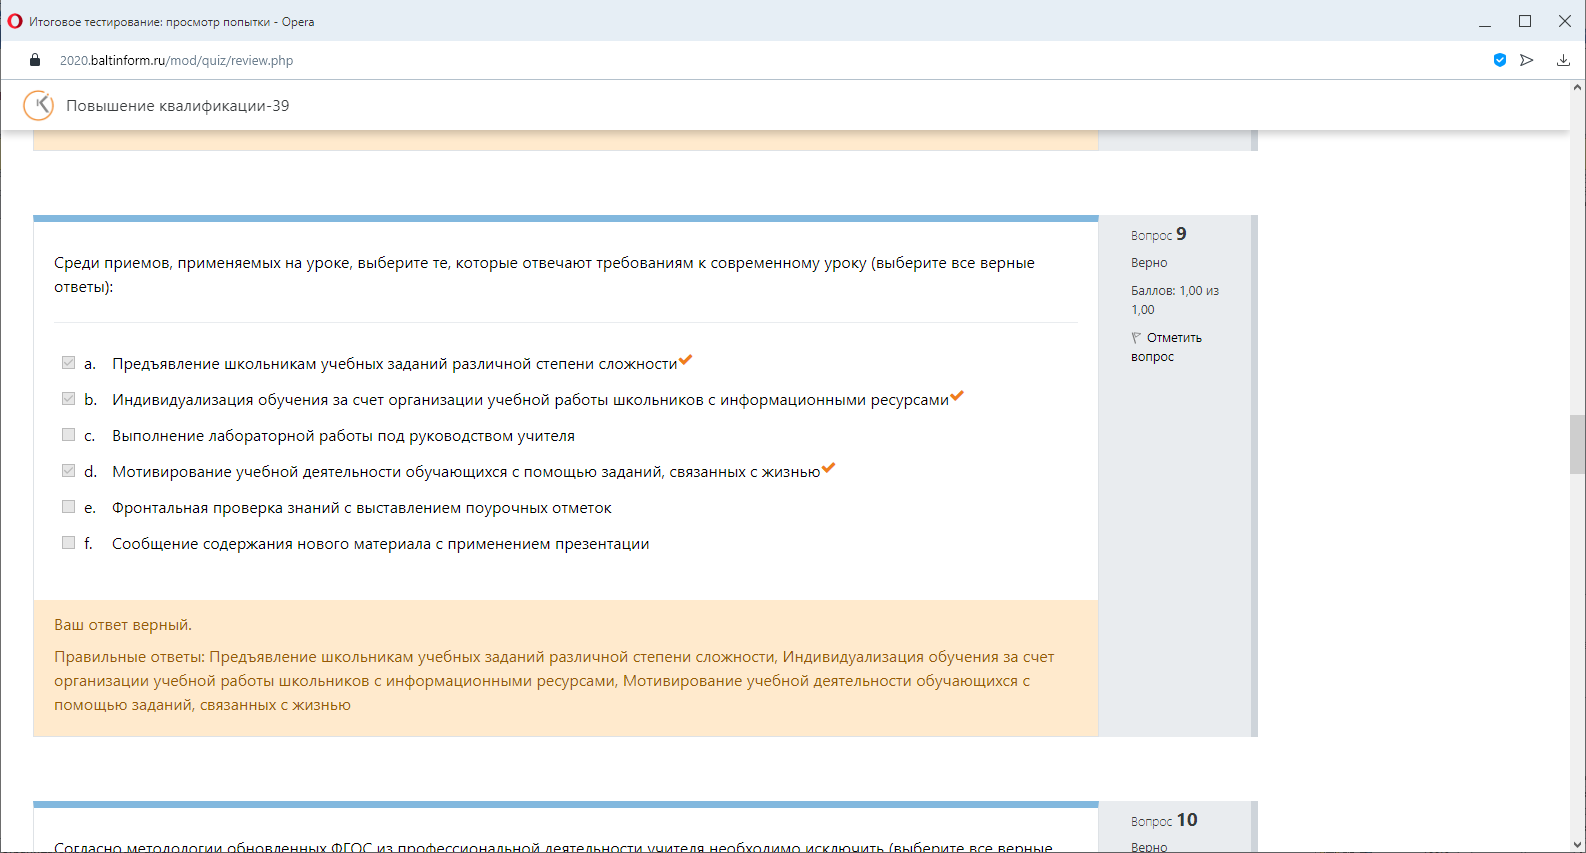Image resolution: width=1586 pixels, height=853 pixels.
Task: Click the answer text Фронтальная проверка знаний
Action: click(361, 508)
